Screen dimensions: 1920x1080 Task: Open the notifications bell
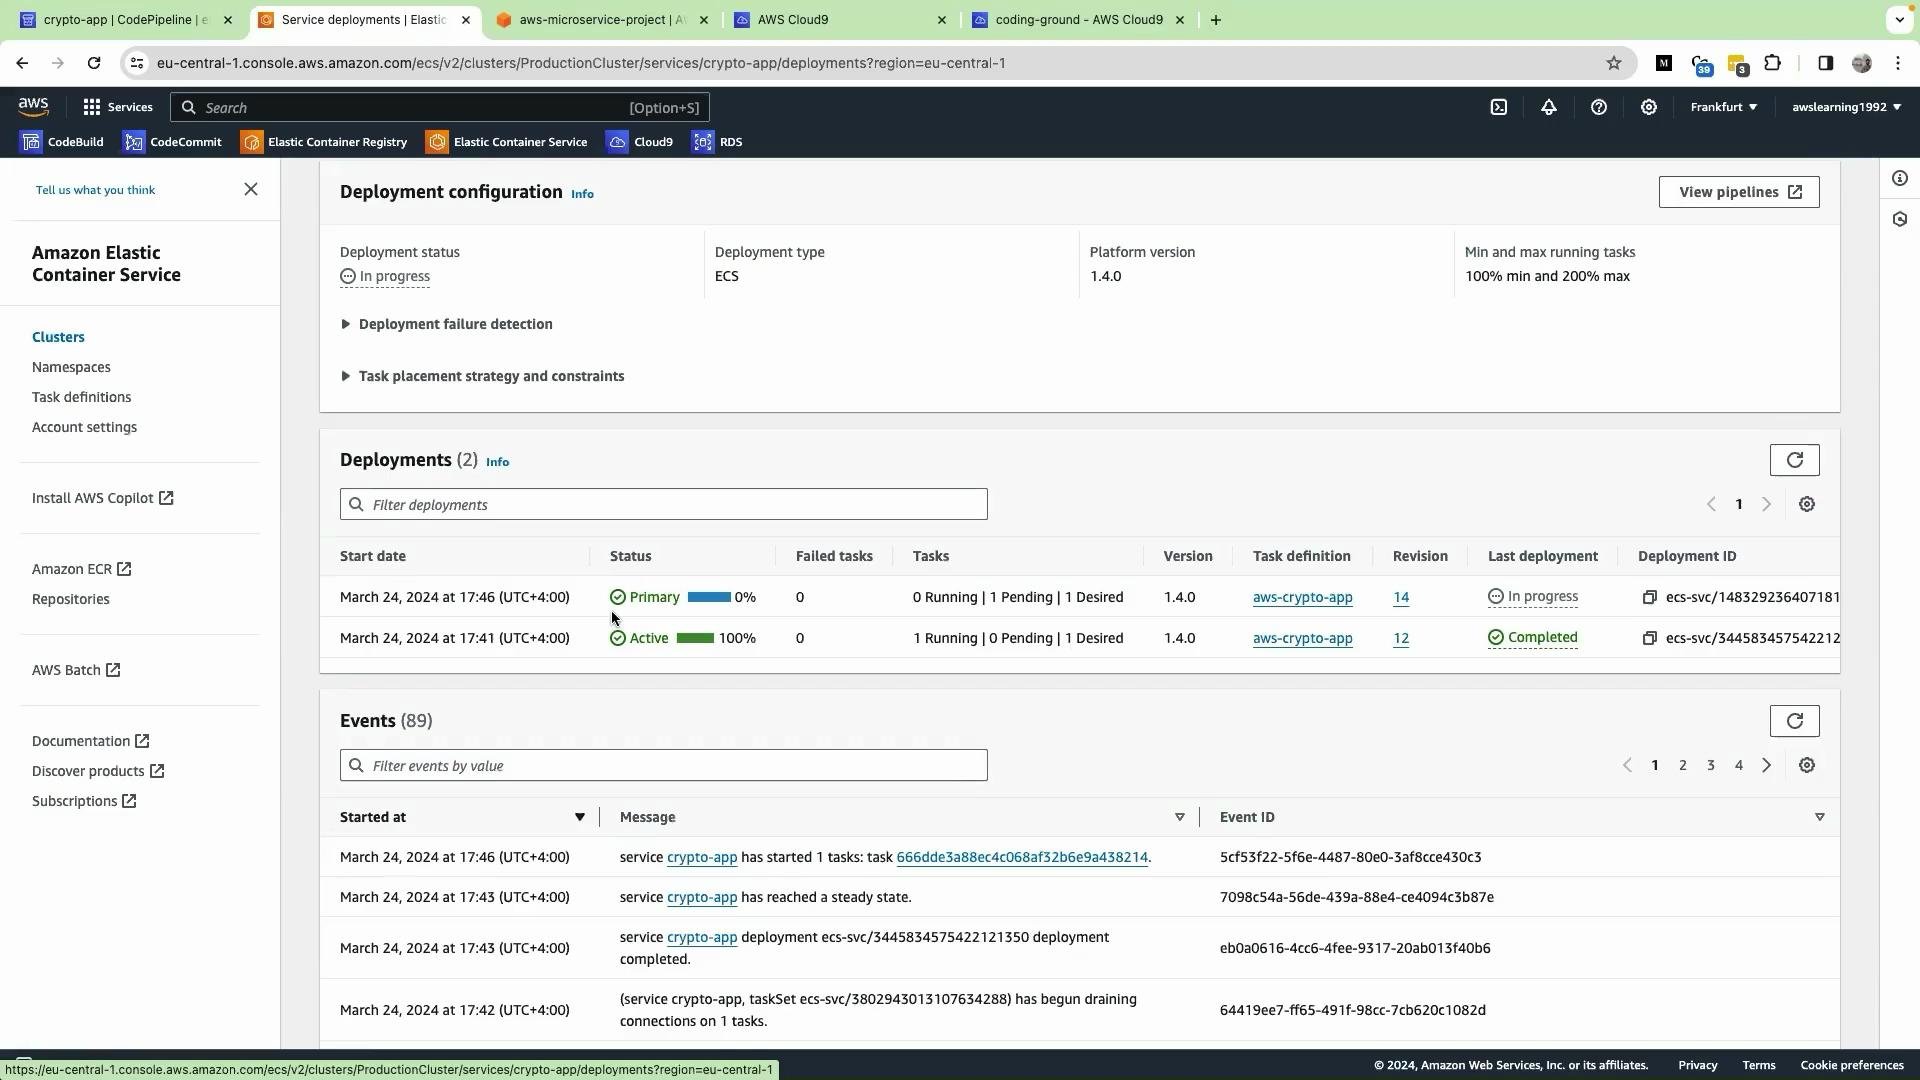(1549, 107)
